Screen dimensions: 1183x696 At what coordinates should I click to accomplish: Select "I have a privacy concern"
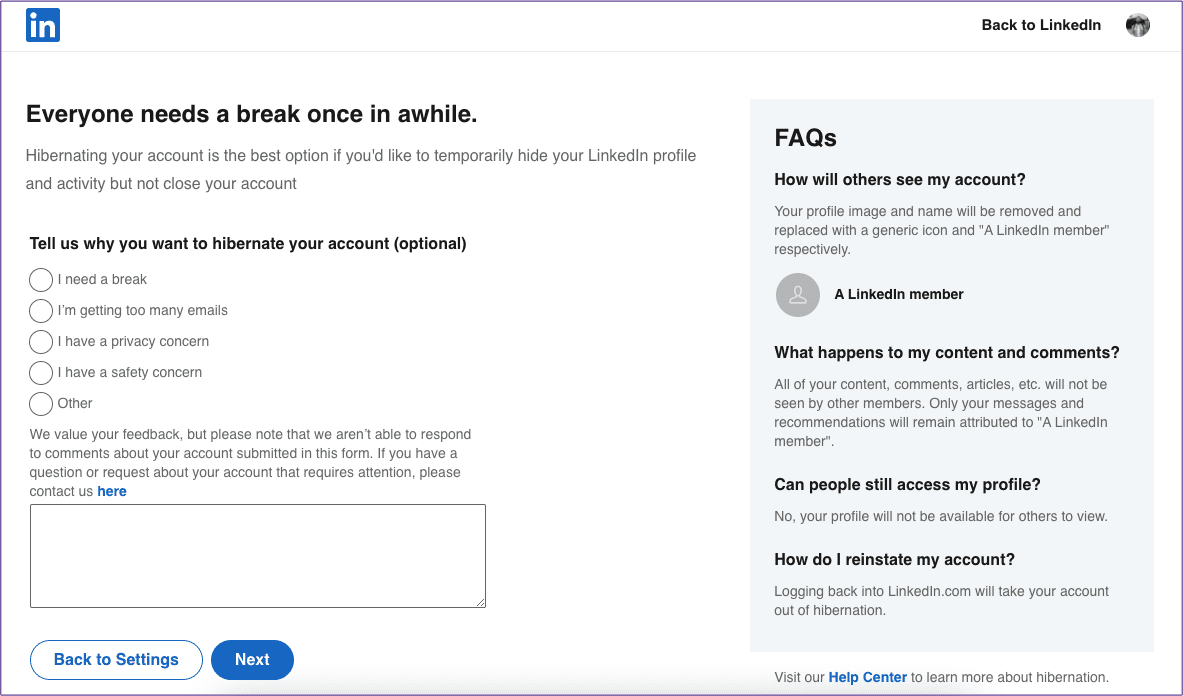pyautogui.click(x=40, y=342)
